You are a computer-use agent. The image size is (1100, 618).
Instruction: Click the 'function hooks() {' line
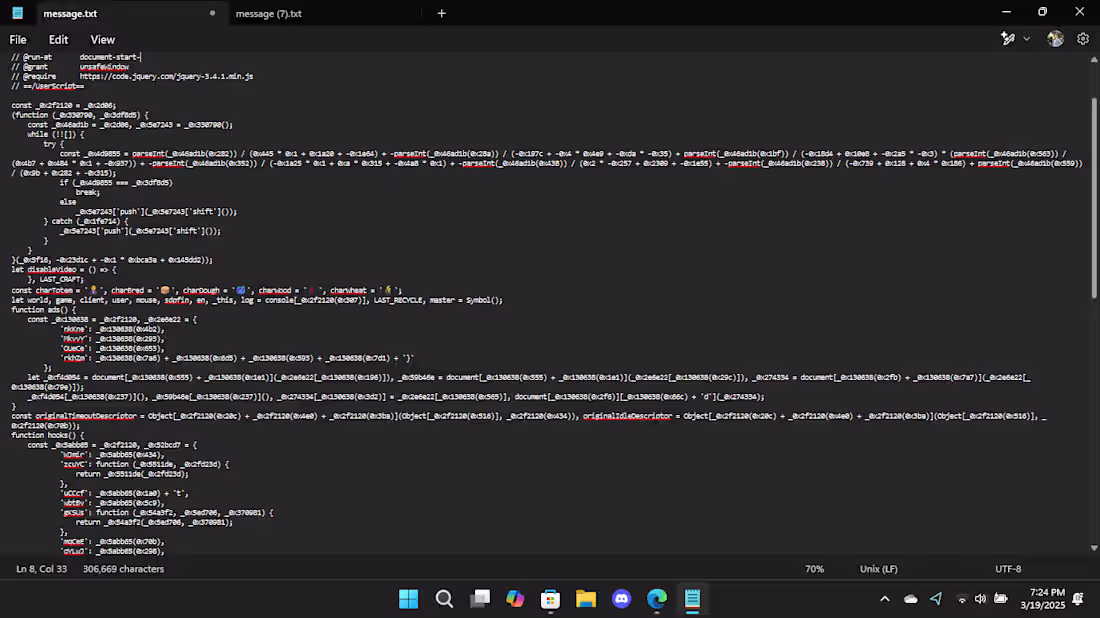click(x=48, y=435)
